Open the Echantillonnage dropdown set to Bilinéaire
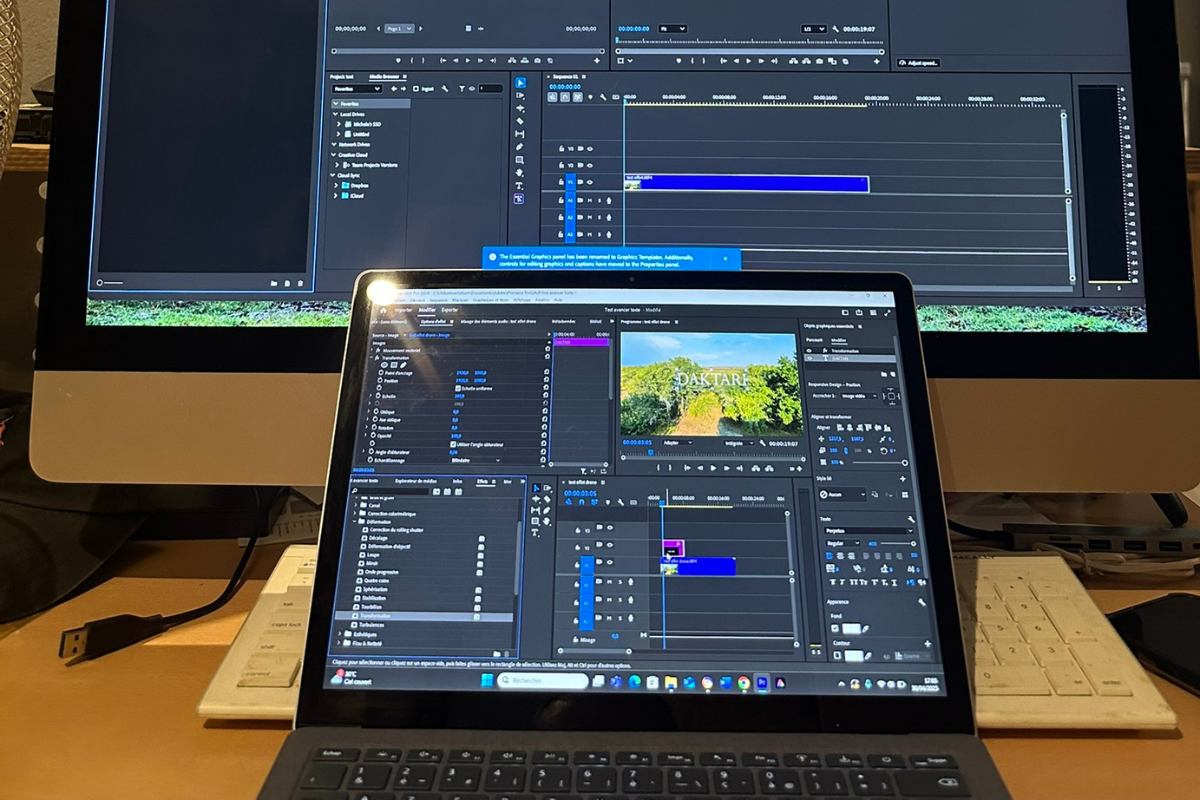Image resolution: width=1200 pixels, height=800 pixels. coord(475,460)
